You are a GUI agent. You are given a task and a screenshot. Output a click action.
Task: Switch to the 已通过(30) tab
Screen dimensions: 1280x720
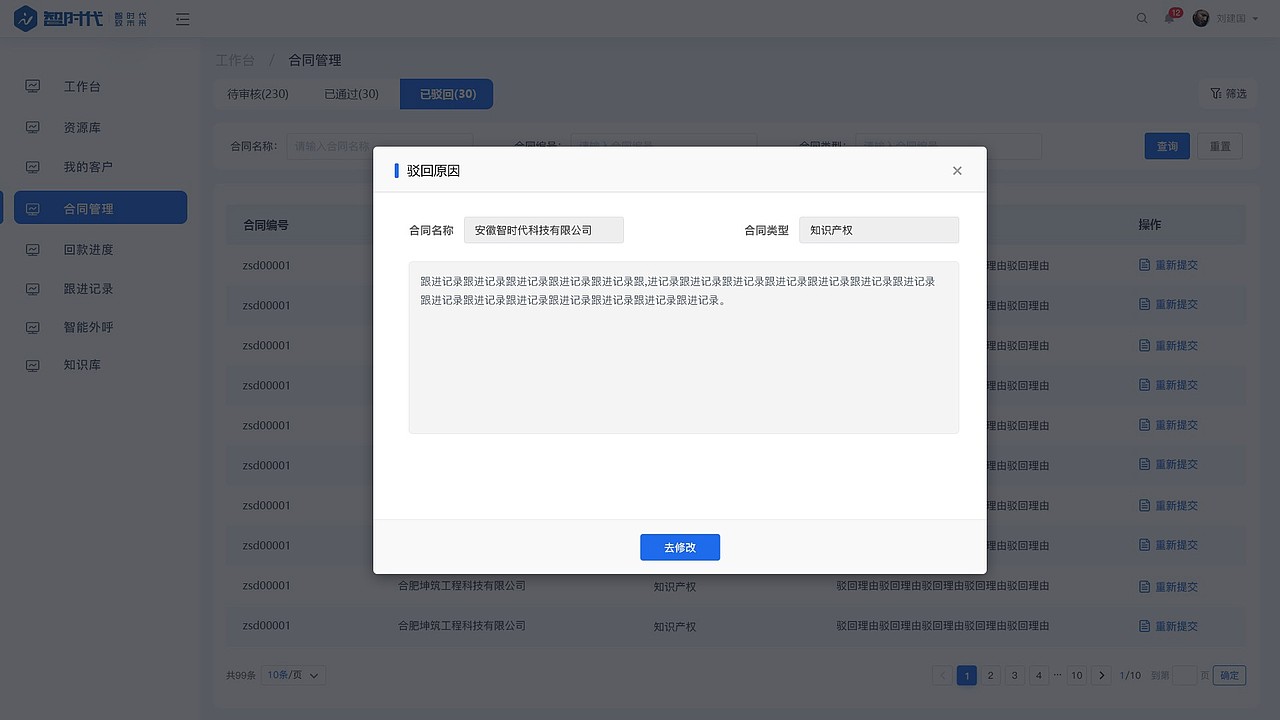350,93
